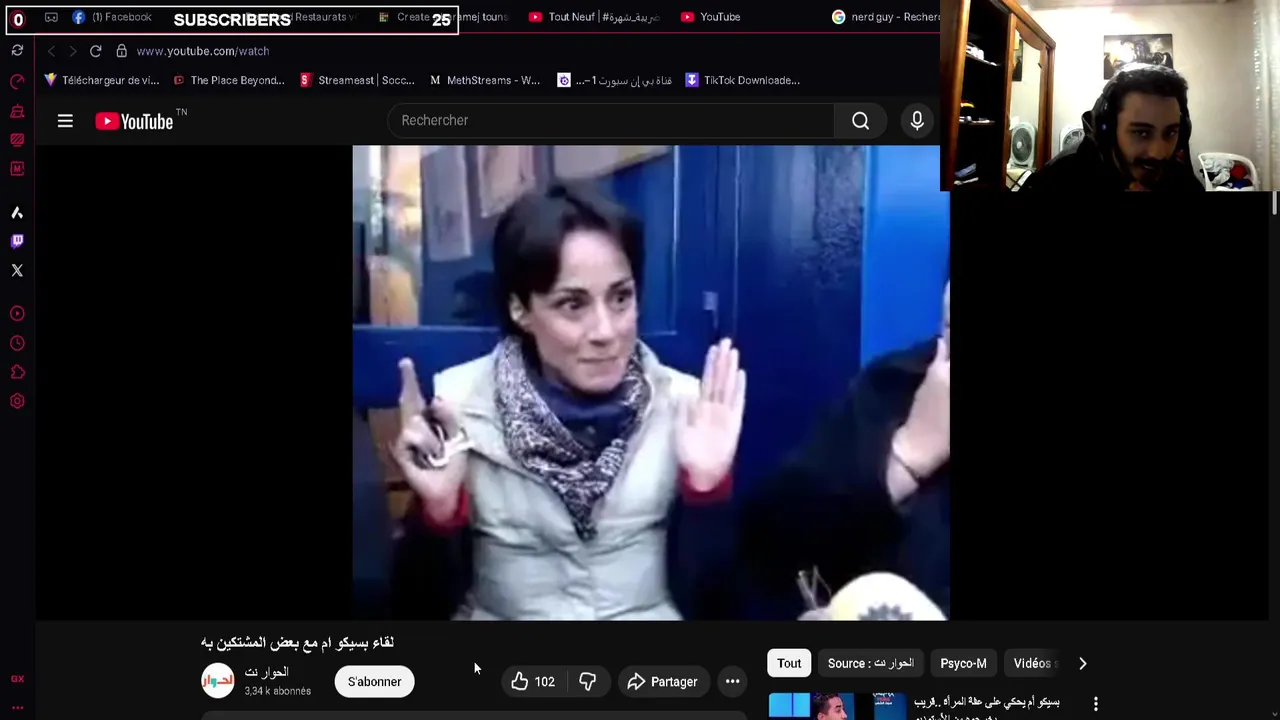Open options menu of recommended video

1095,704
